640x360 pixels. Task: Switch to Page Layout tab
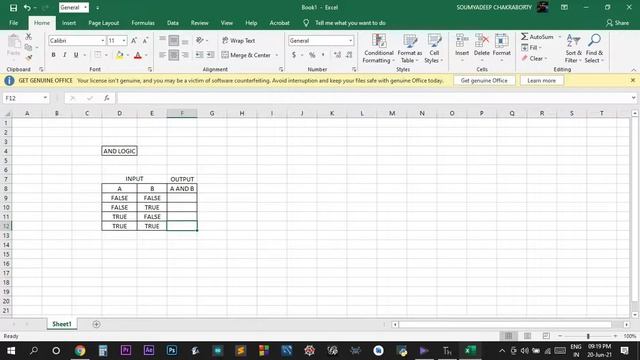(104, 23)
